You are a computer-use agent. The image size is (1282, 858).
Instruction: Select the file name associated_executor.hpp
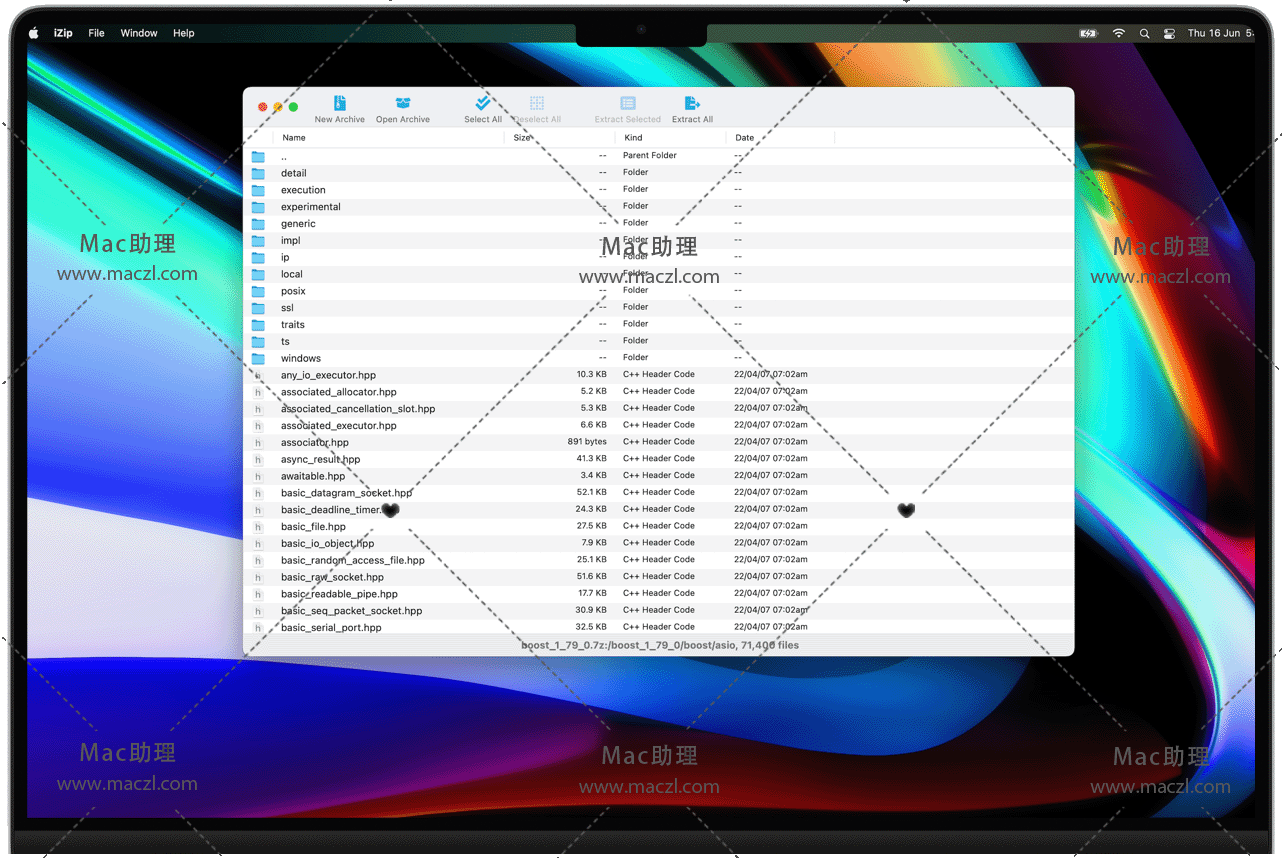[339, 426]
